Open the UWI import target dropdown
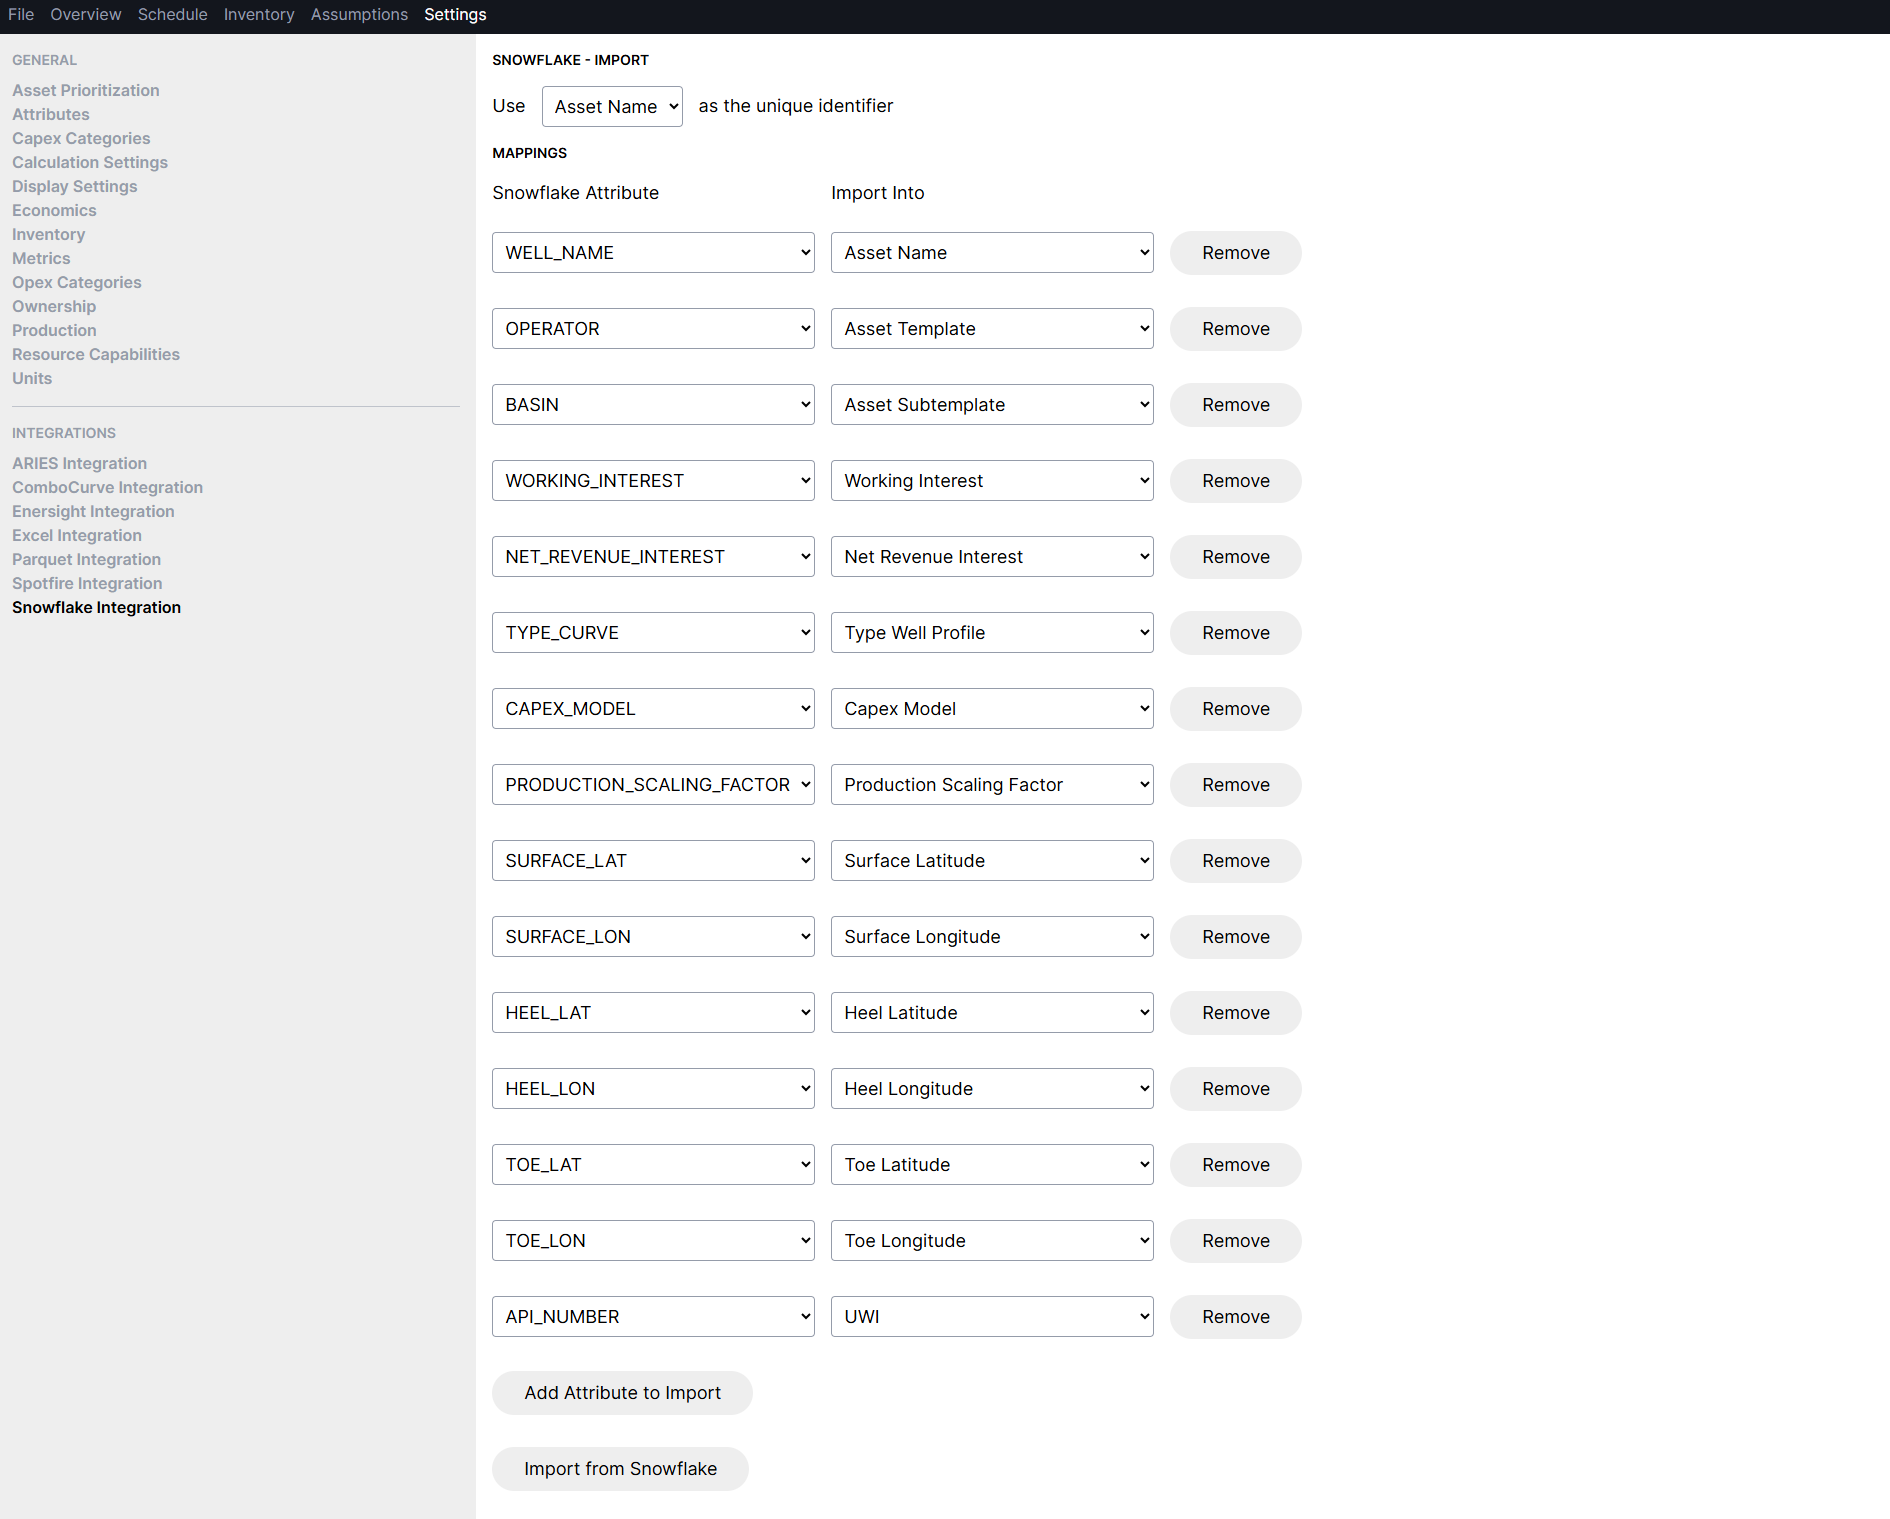 pos(992,1317)
